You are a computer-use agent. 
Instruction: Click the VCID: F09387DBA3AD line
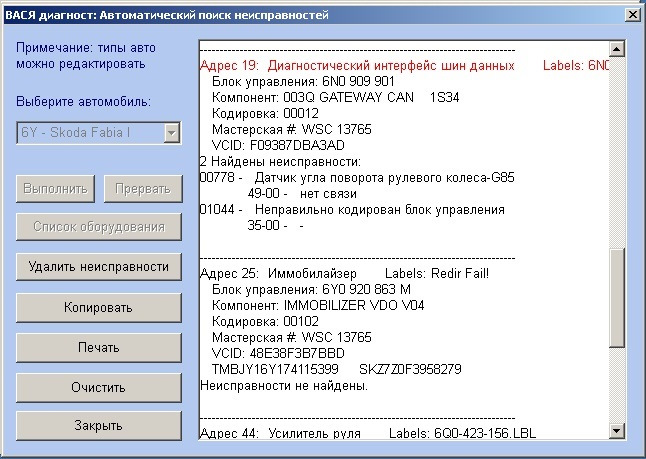(278, 145)
